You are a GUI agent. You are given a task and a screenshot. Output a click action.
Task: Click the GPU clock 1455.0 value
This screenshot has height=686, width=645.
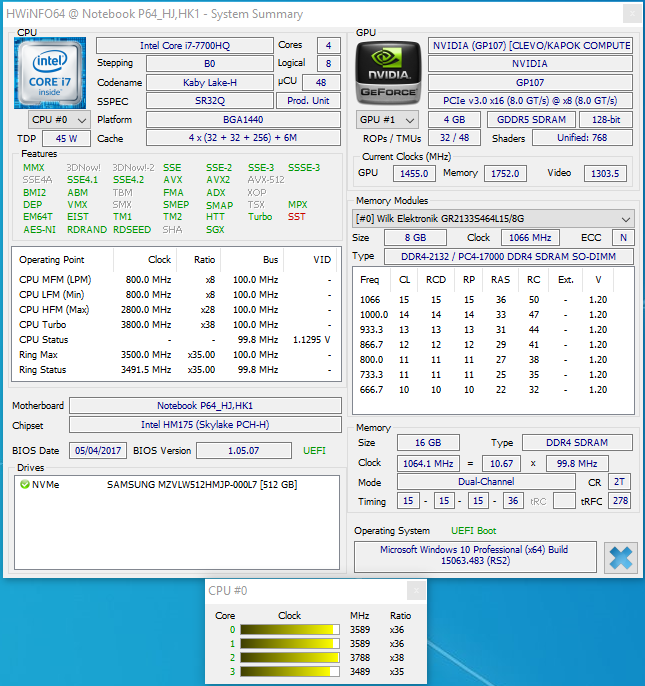414,173
